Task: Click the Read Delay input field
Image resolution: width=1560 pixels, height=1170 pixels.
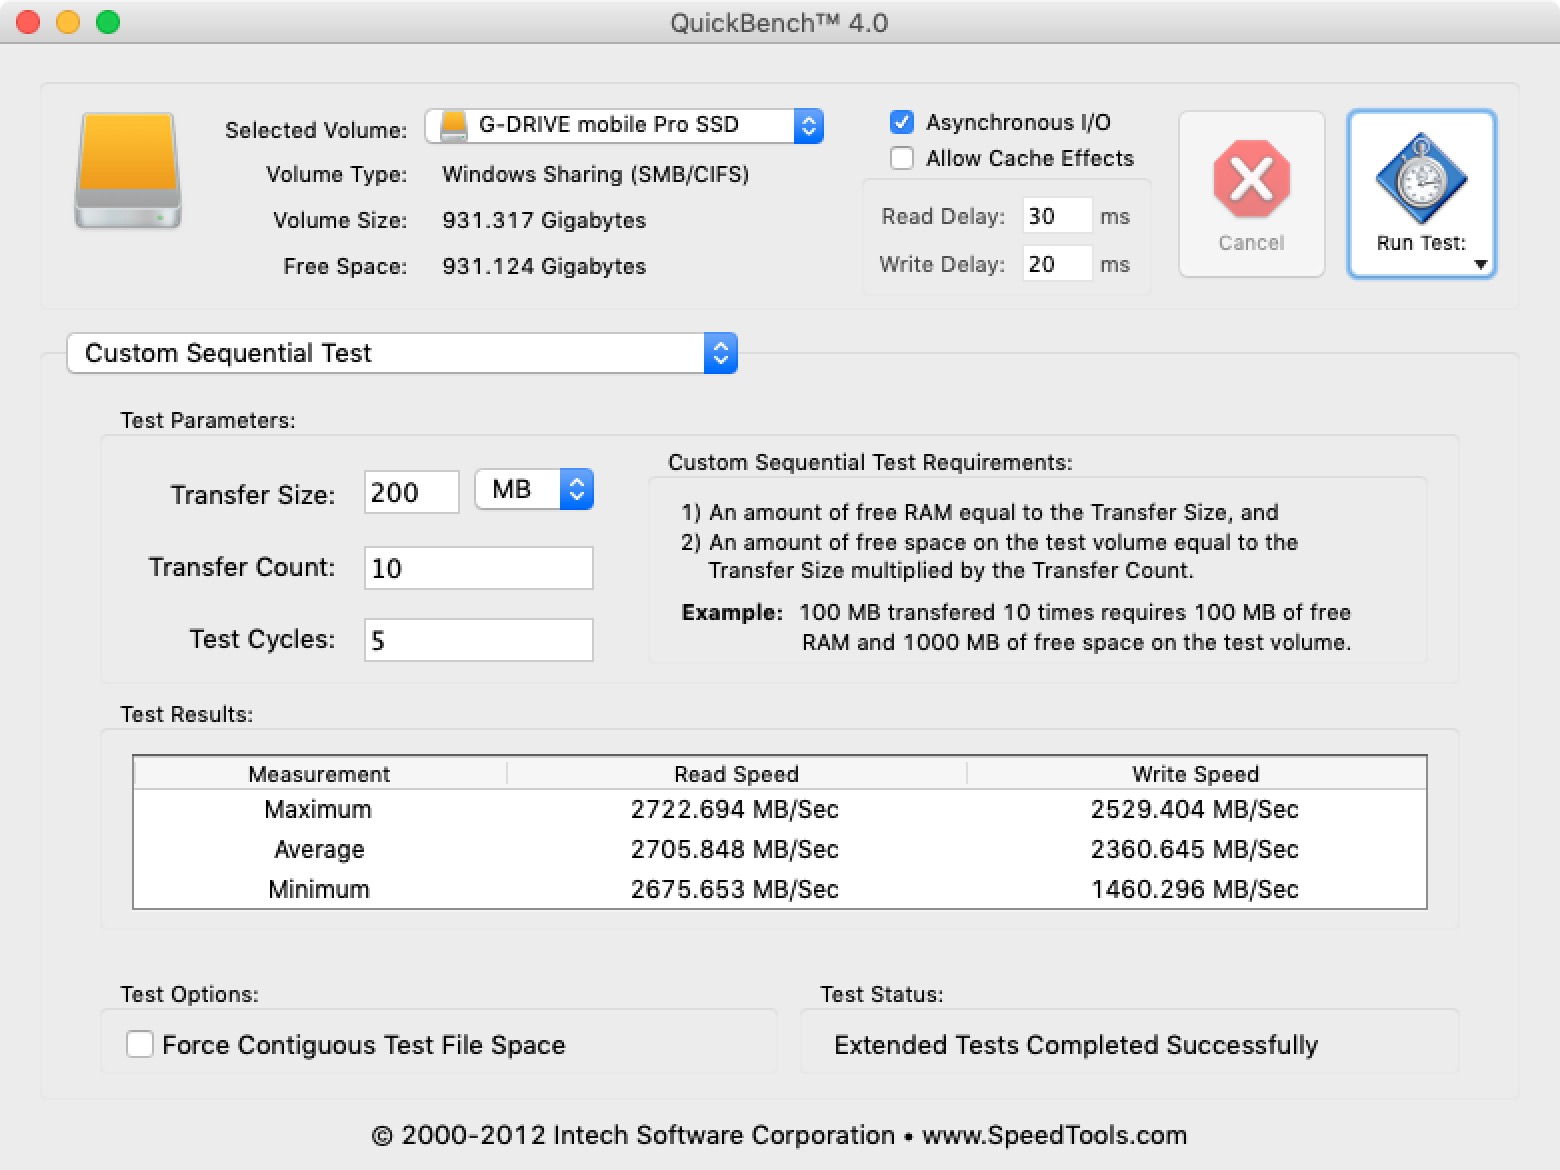Action: point(1056,216)
